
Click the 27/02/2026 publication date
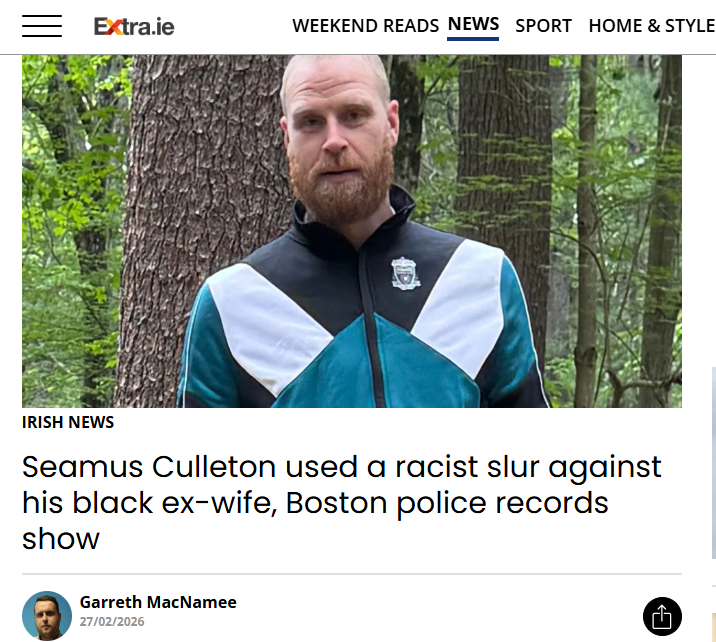pos(112,622)
